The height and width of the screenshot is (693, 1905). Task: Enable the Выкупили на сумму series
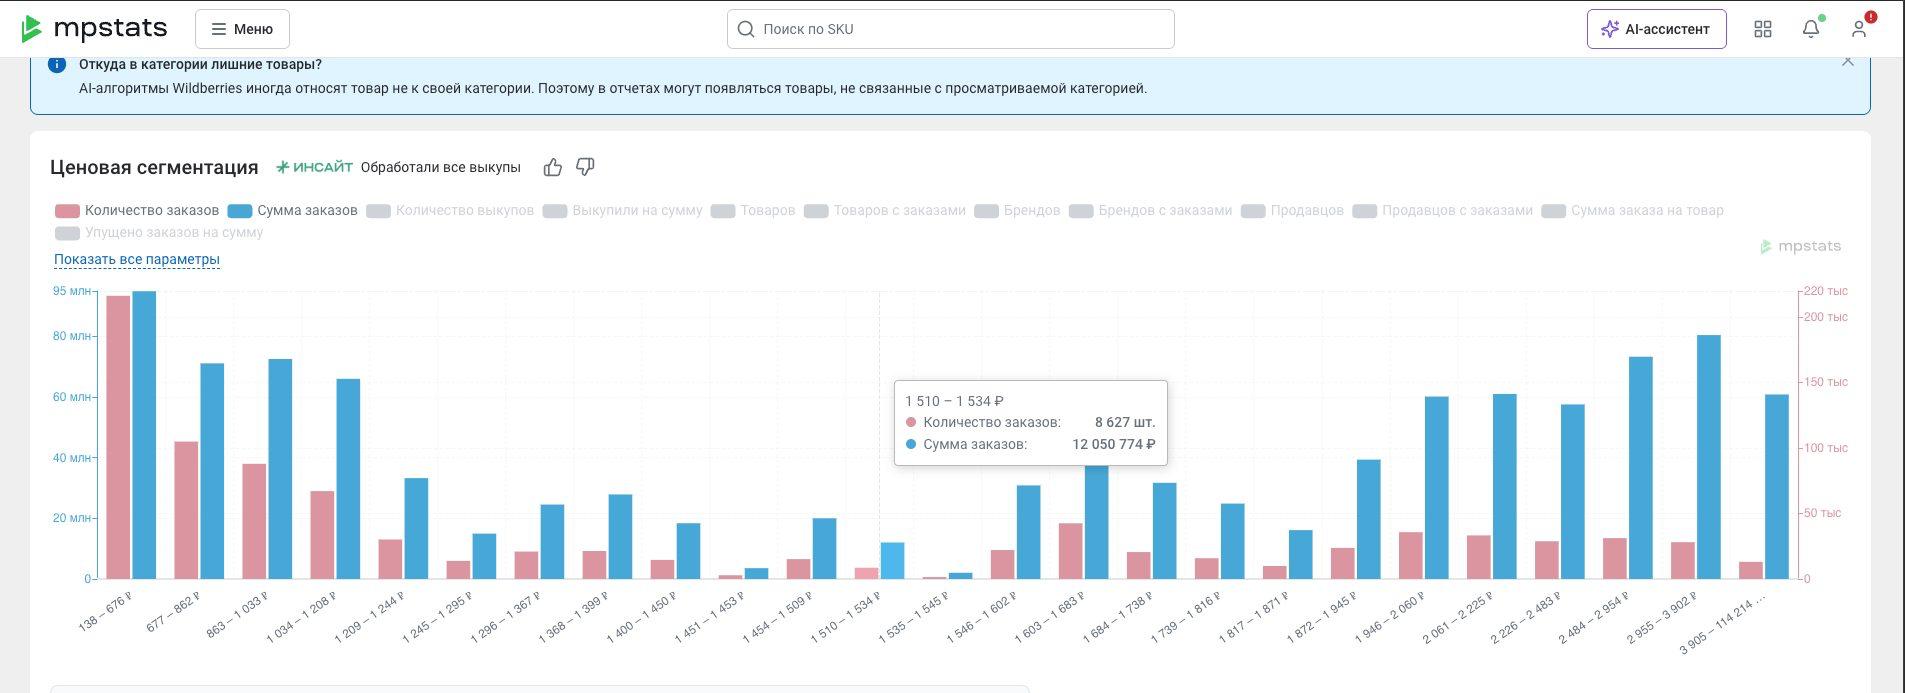click(623, 211)
